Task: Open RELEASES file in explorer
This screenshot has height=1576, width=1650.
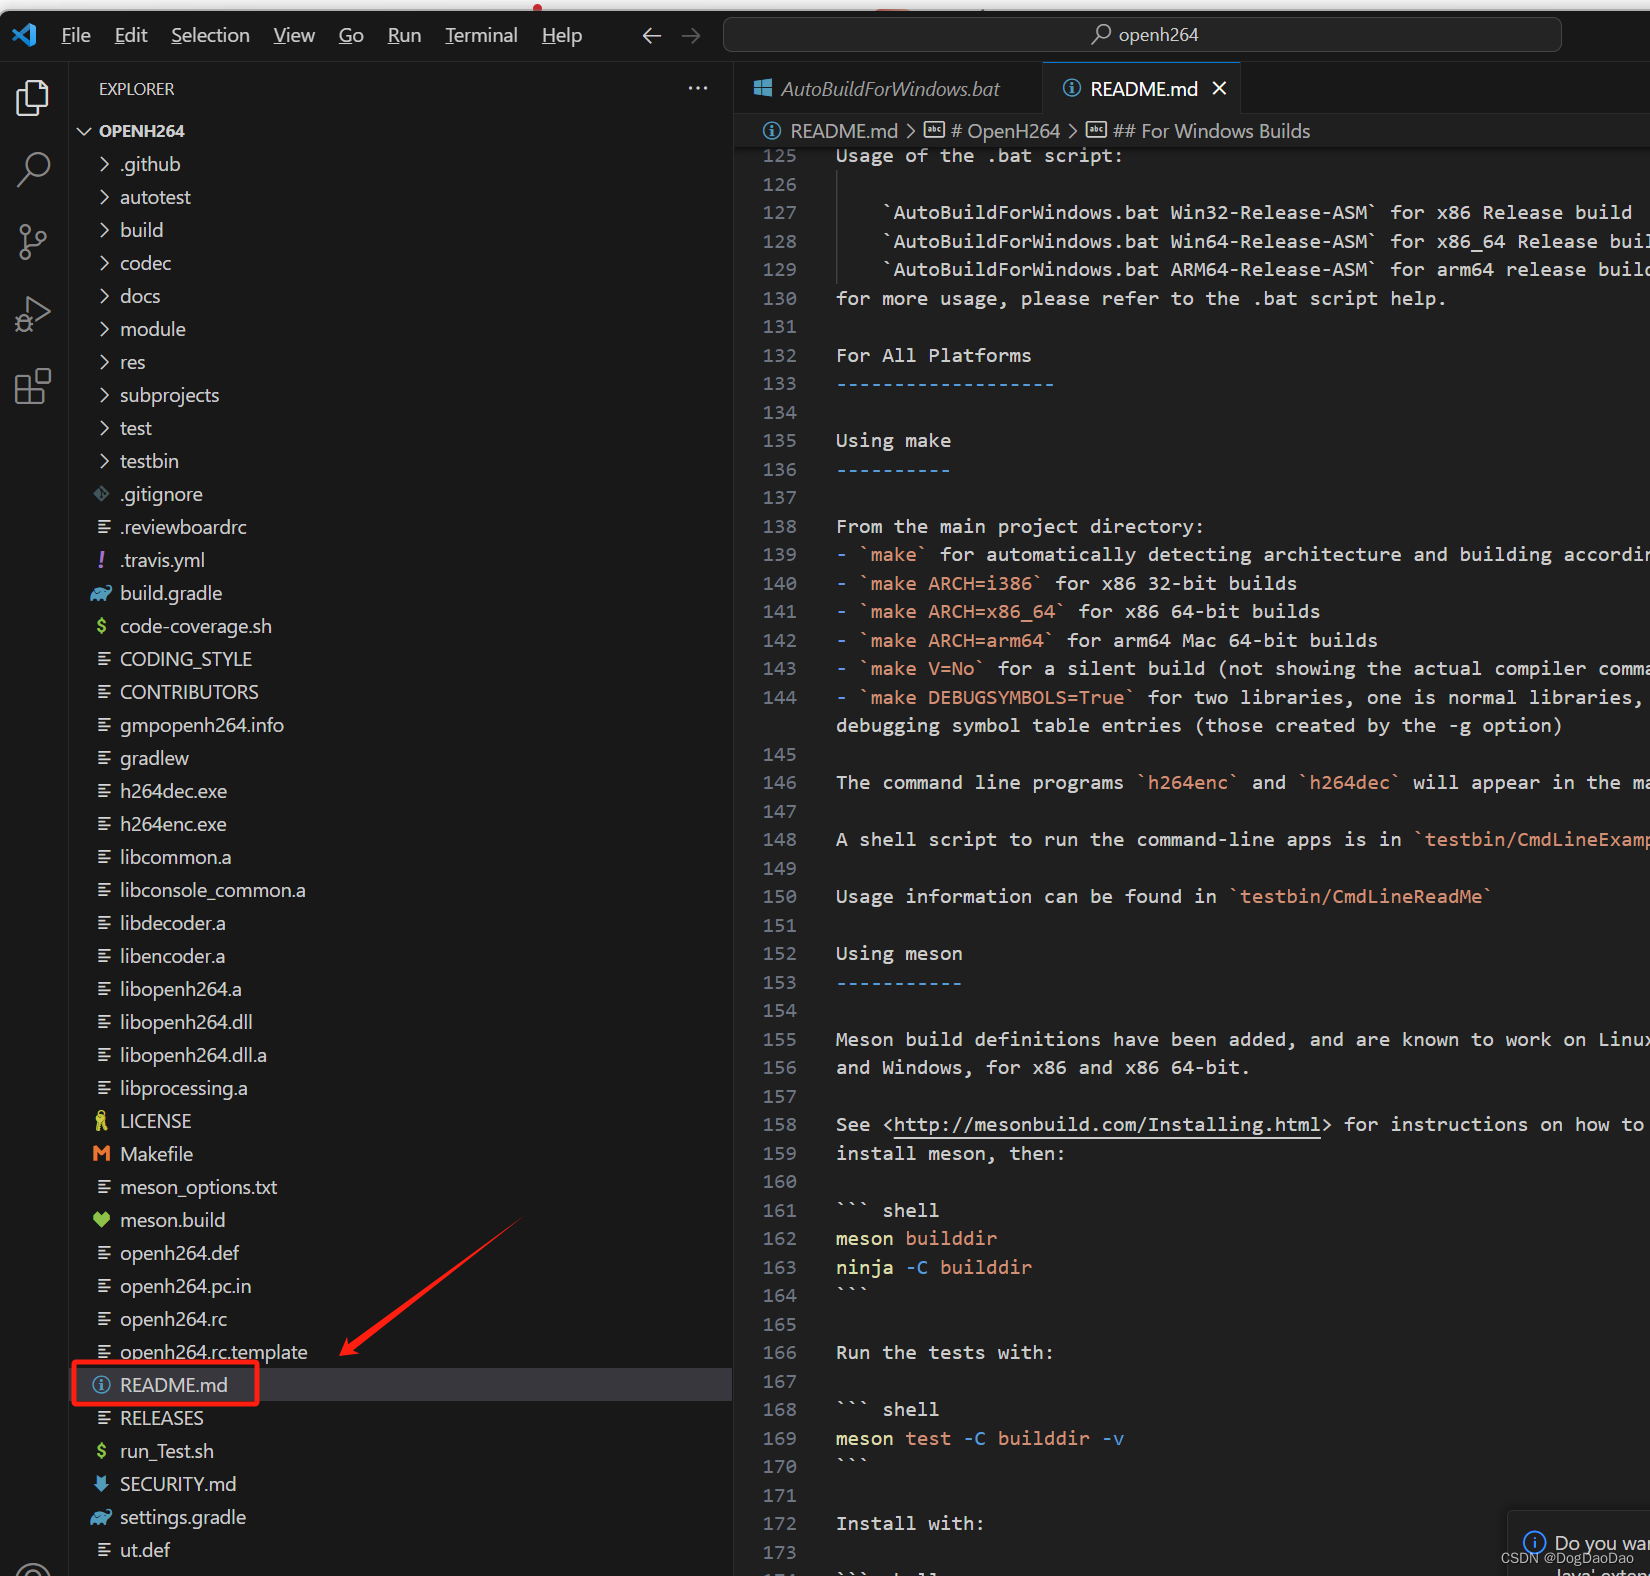Action: click(161, 1418)
